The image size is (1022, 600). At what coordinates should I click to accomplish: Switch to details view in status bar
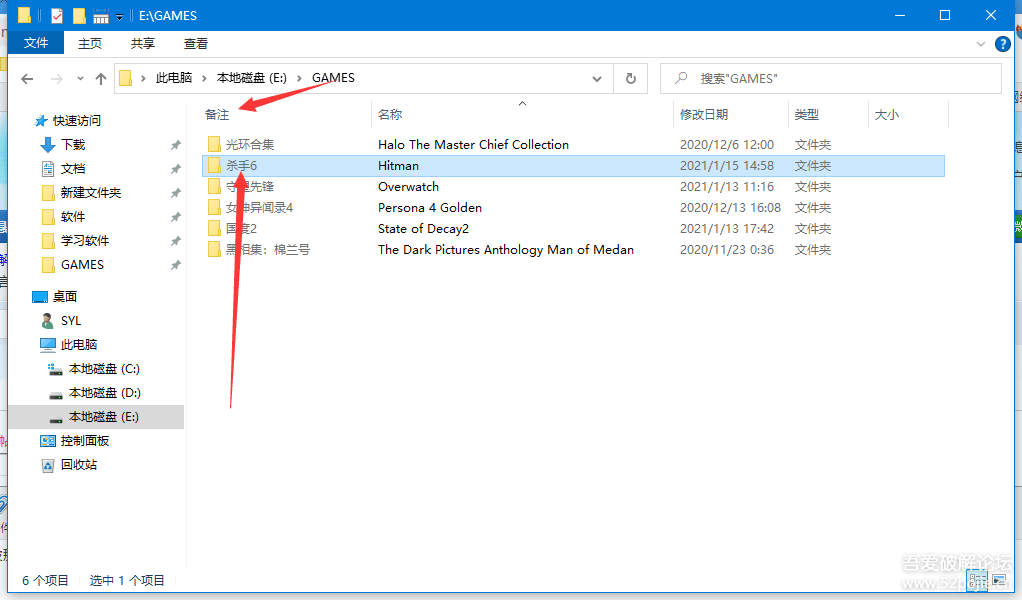coord(978,579)
